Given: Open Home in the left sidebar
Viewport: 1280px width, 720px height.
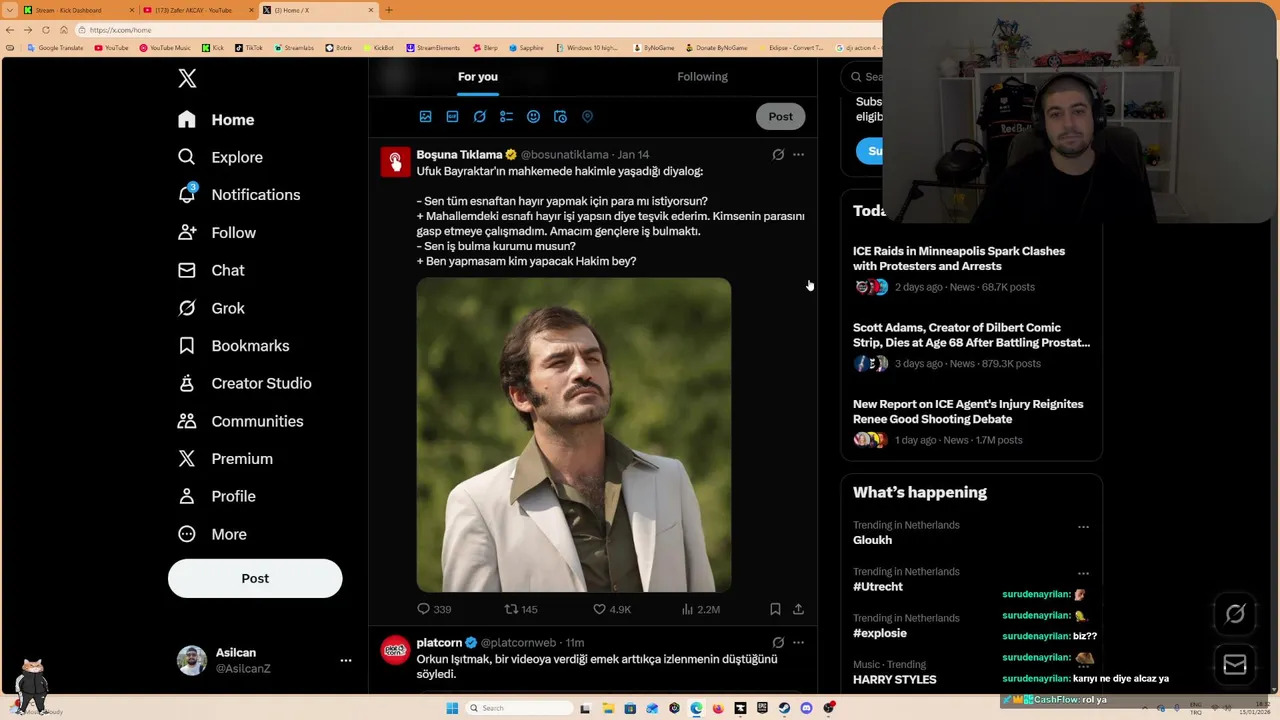Looking at the screenshot, I should point(216,120).
